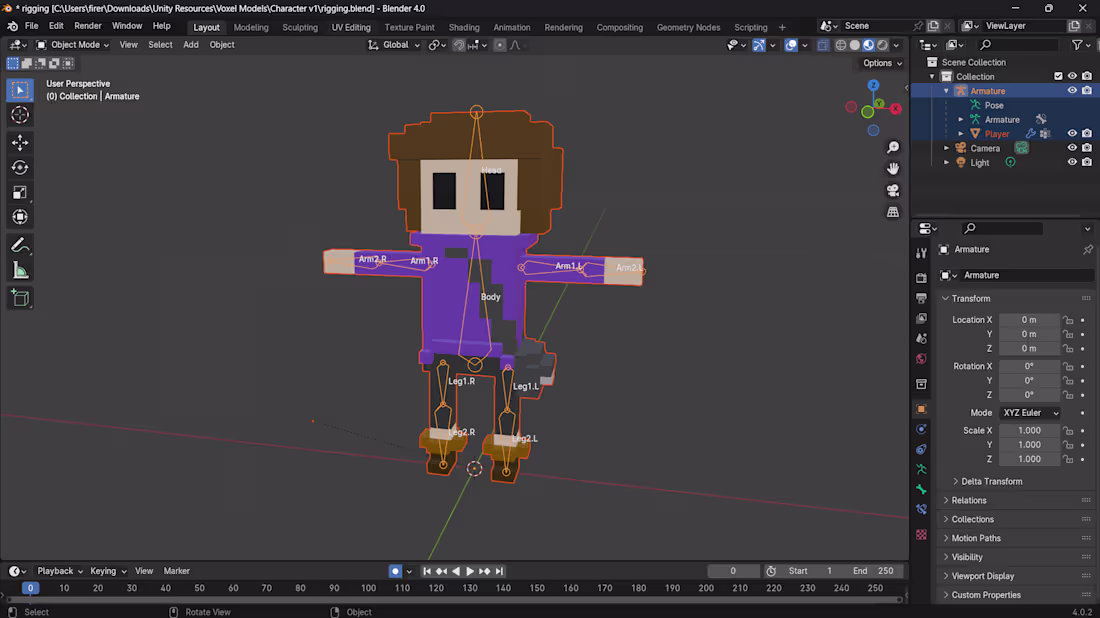Expand the Options panel in the viewport

tap(881, 62)
